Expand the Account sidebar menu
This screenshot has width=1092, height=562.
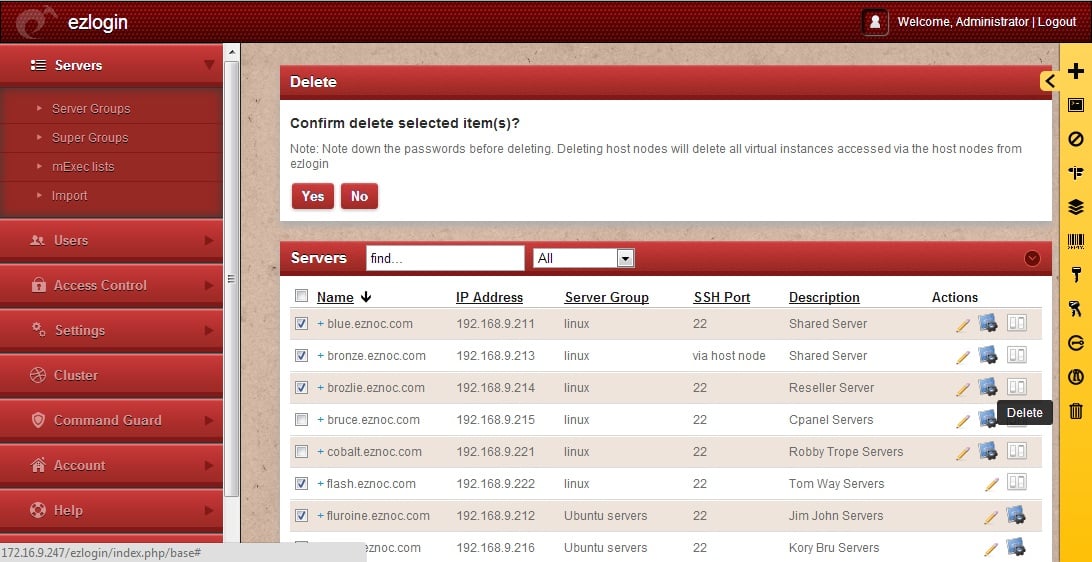[111, 465]
